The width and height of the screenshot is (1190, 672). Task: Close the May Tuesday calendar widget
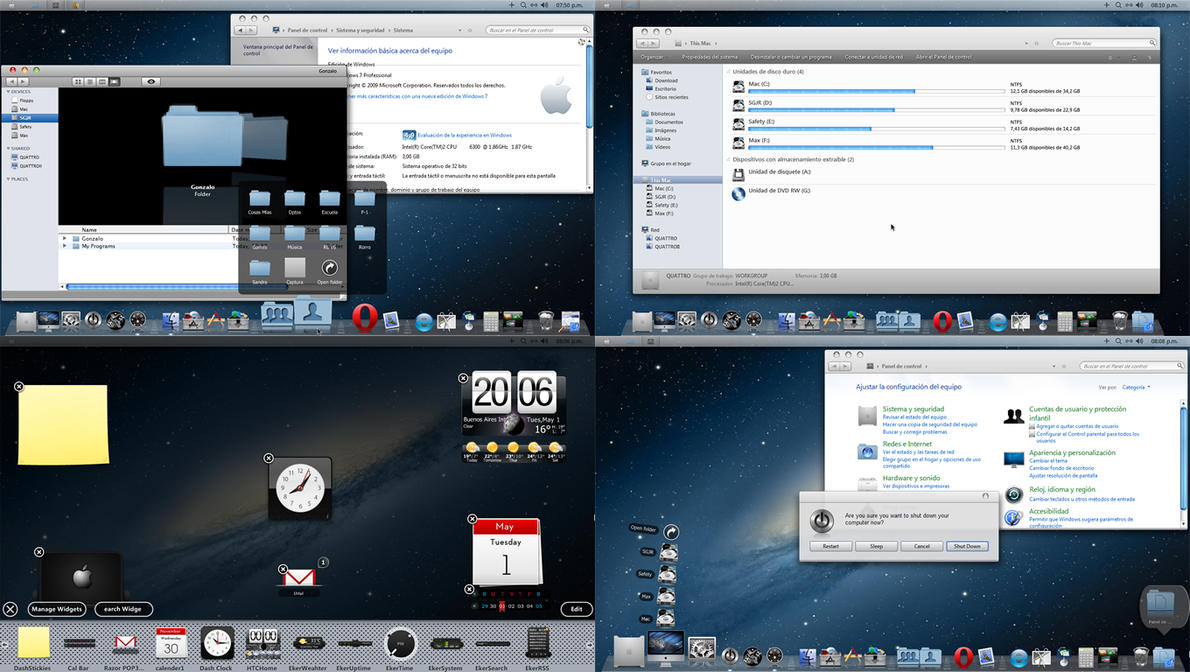(x=472, y=519)
